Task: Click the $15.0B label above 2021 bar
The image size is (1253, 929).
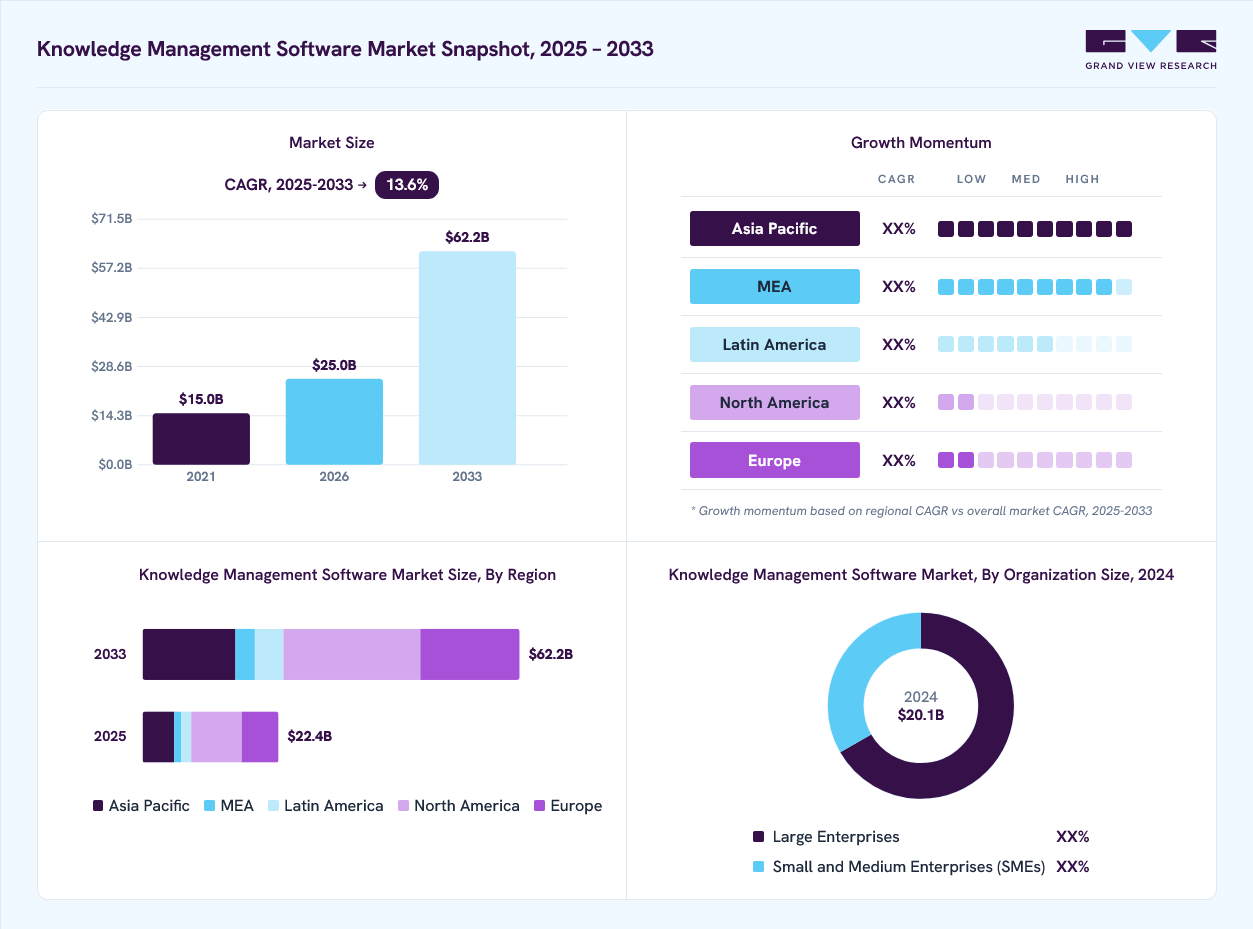Action: coord(201,399)
